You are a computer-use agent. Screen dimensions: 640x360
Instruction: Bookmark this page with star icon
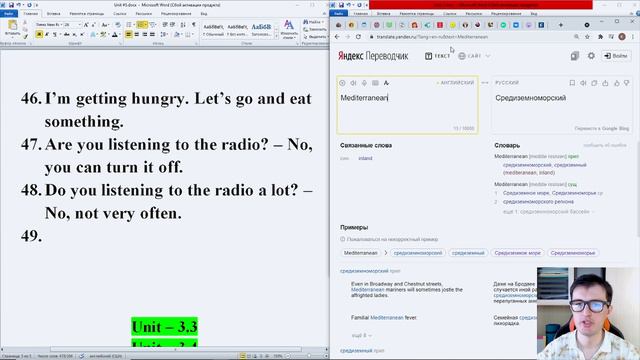(x=587, y=37)
